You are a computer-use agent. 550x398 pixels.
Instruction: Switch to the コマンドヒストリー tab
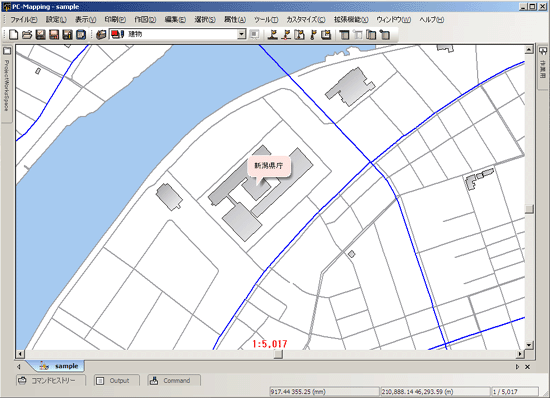point(51,380)
